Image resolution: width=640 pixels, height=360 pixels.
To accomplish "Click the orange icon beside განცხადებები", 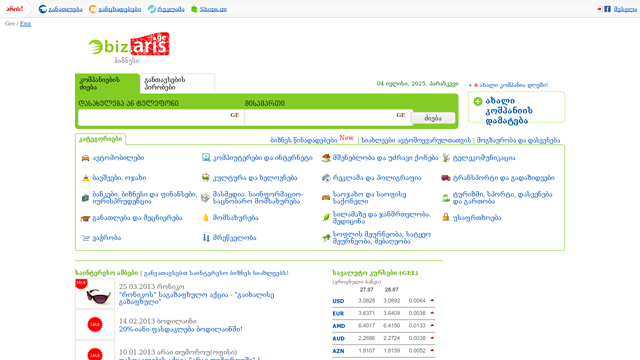I will point(93,9).
